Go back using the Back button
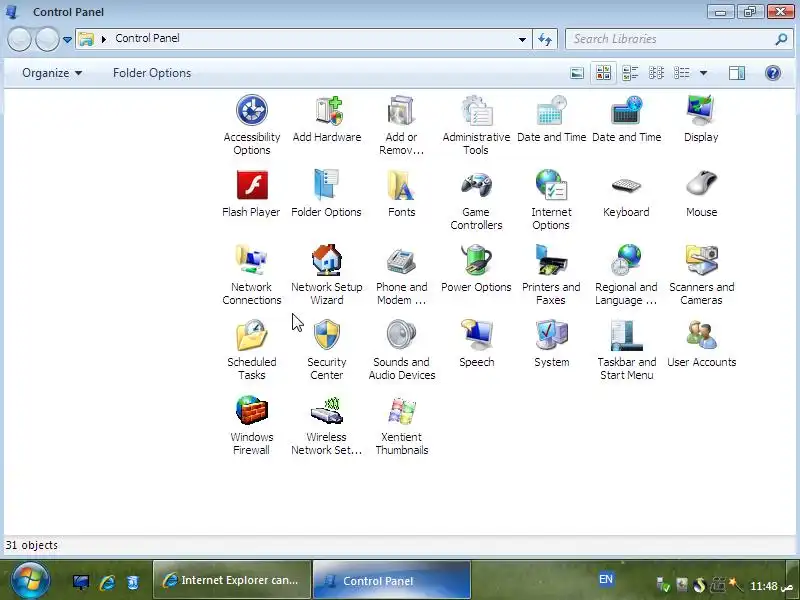This screenshot has height=600, width=800. click(19, 39)
